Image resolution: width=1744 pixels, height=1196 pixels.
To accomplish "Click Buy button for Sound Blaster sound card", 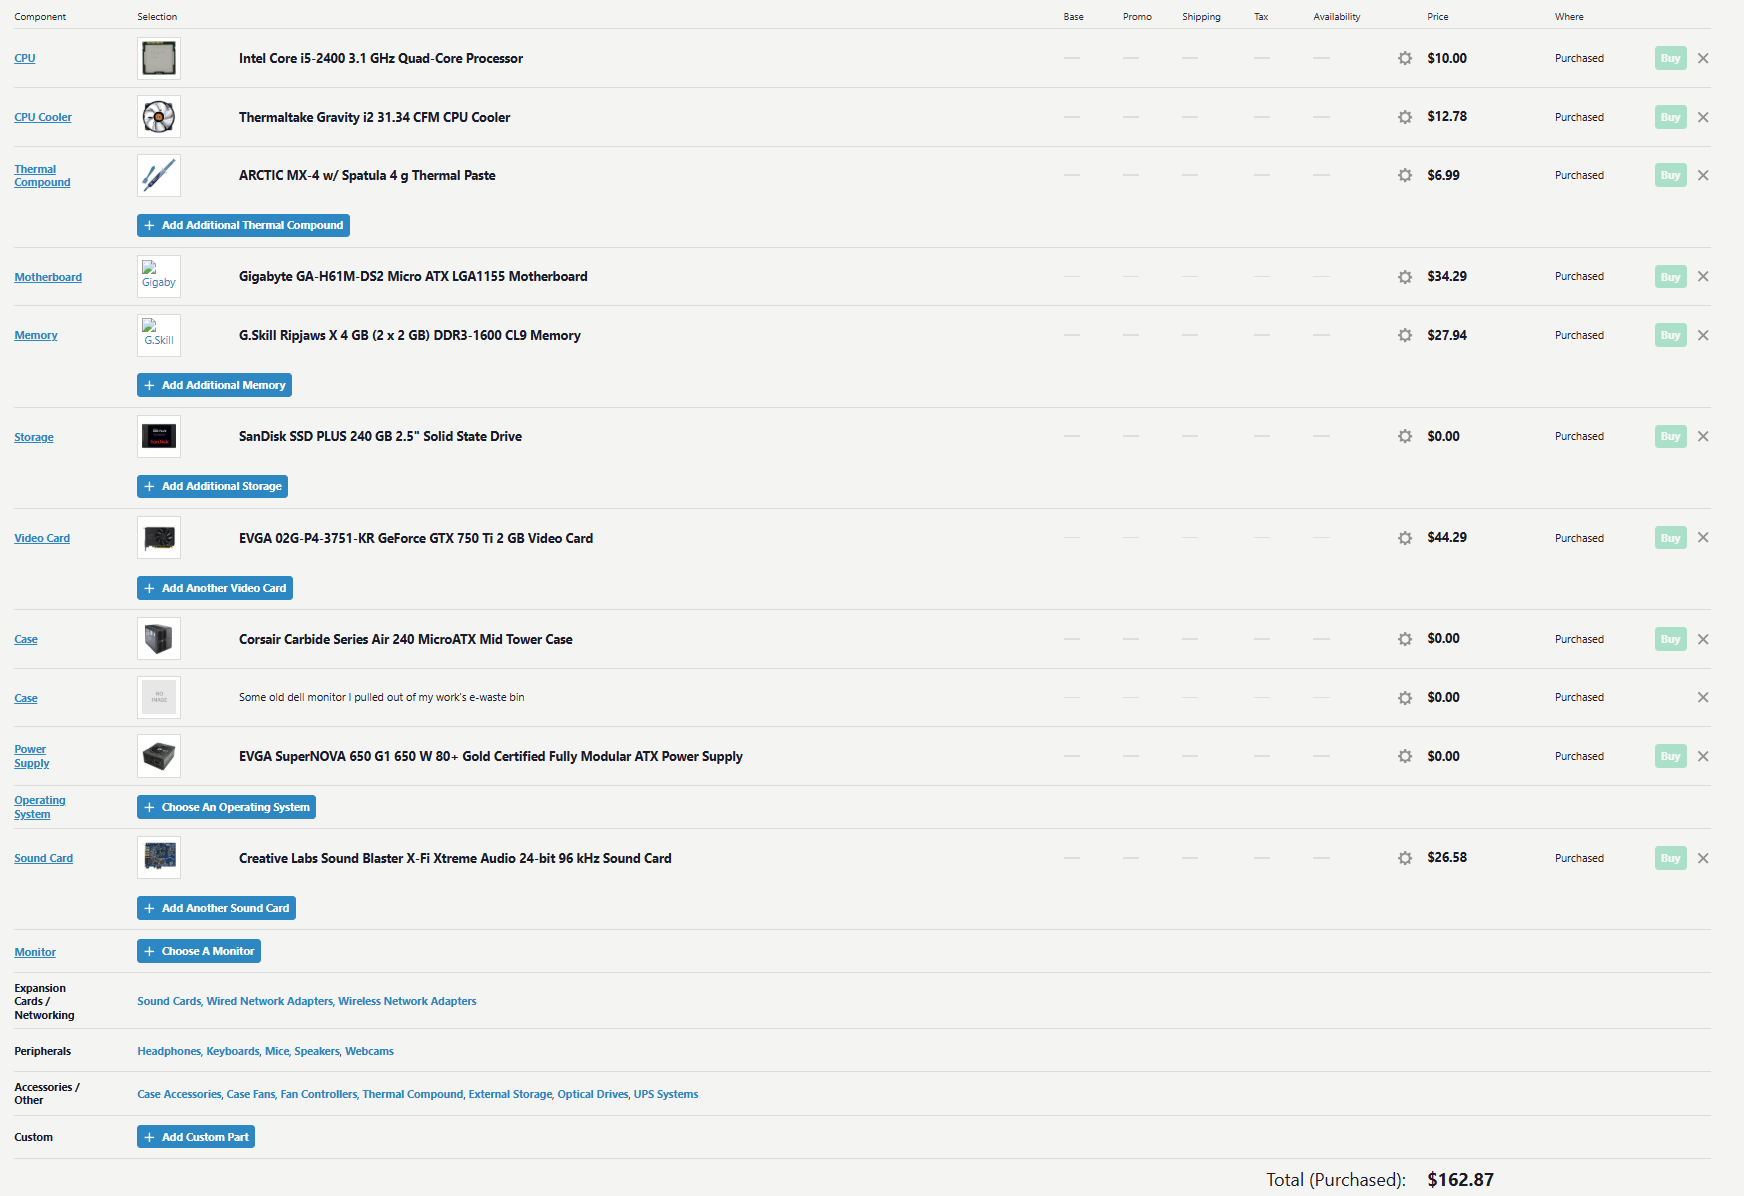I will point(1670,858).
